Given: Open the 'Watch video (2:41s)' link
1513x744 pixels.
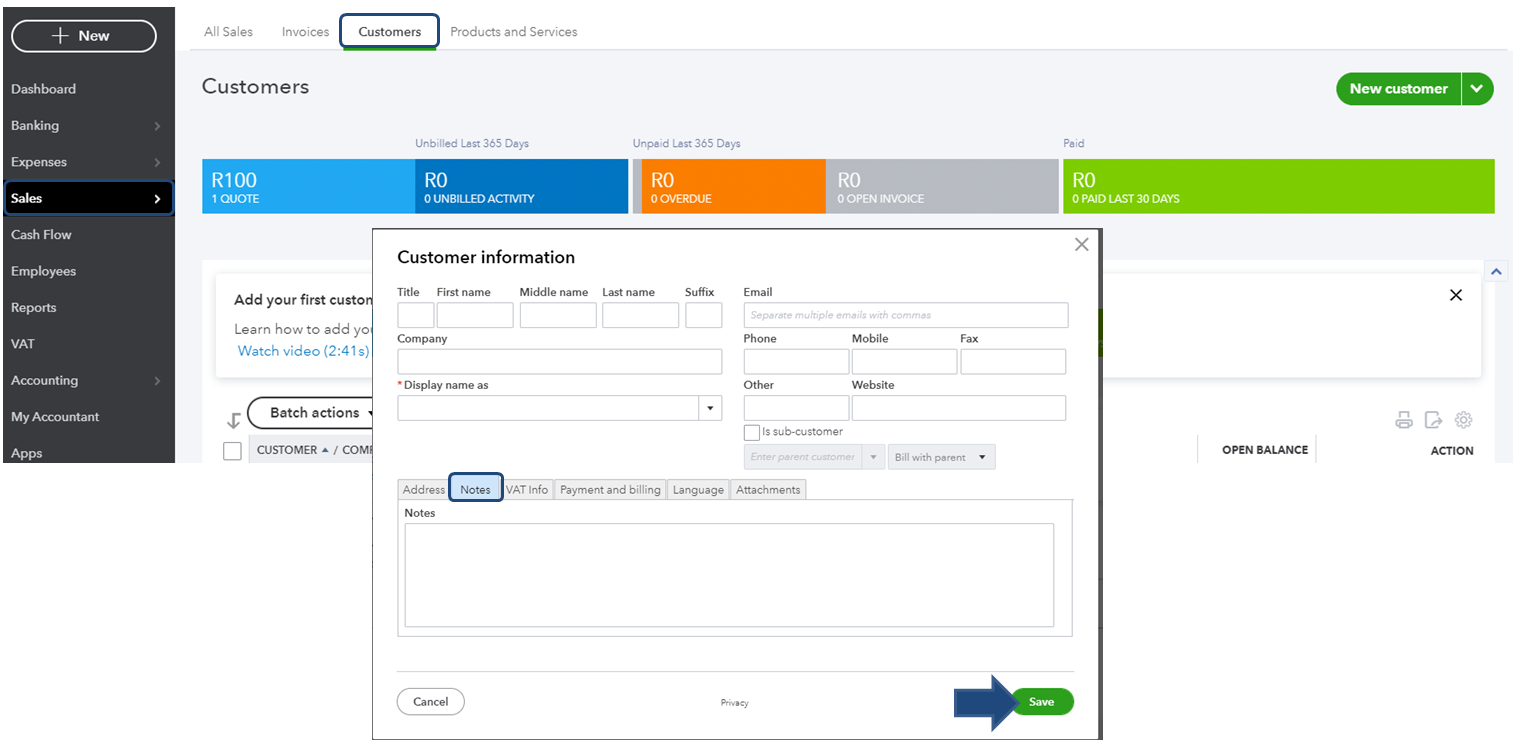Looking at the screenshot, I should 303,351.
